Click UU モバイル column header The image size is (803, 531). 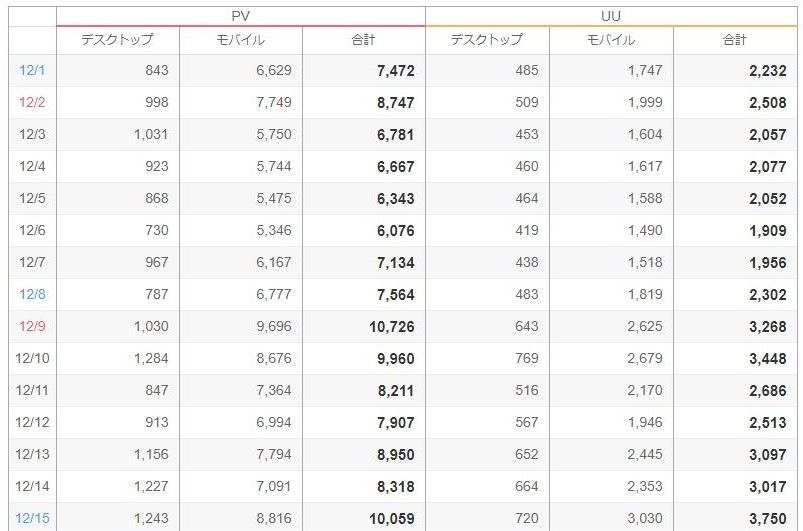[x=611, y=40]
